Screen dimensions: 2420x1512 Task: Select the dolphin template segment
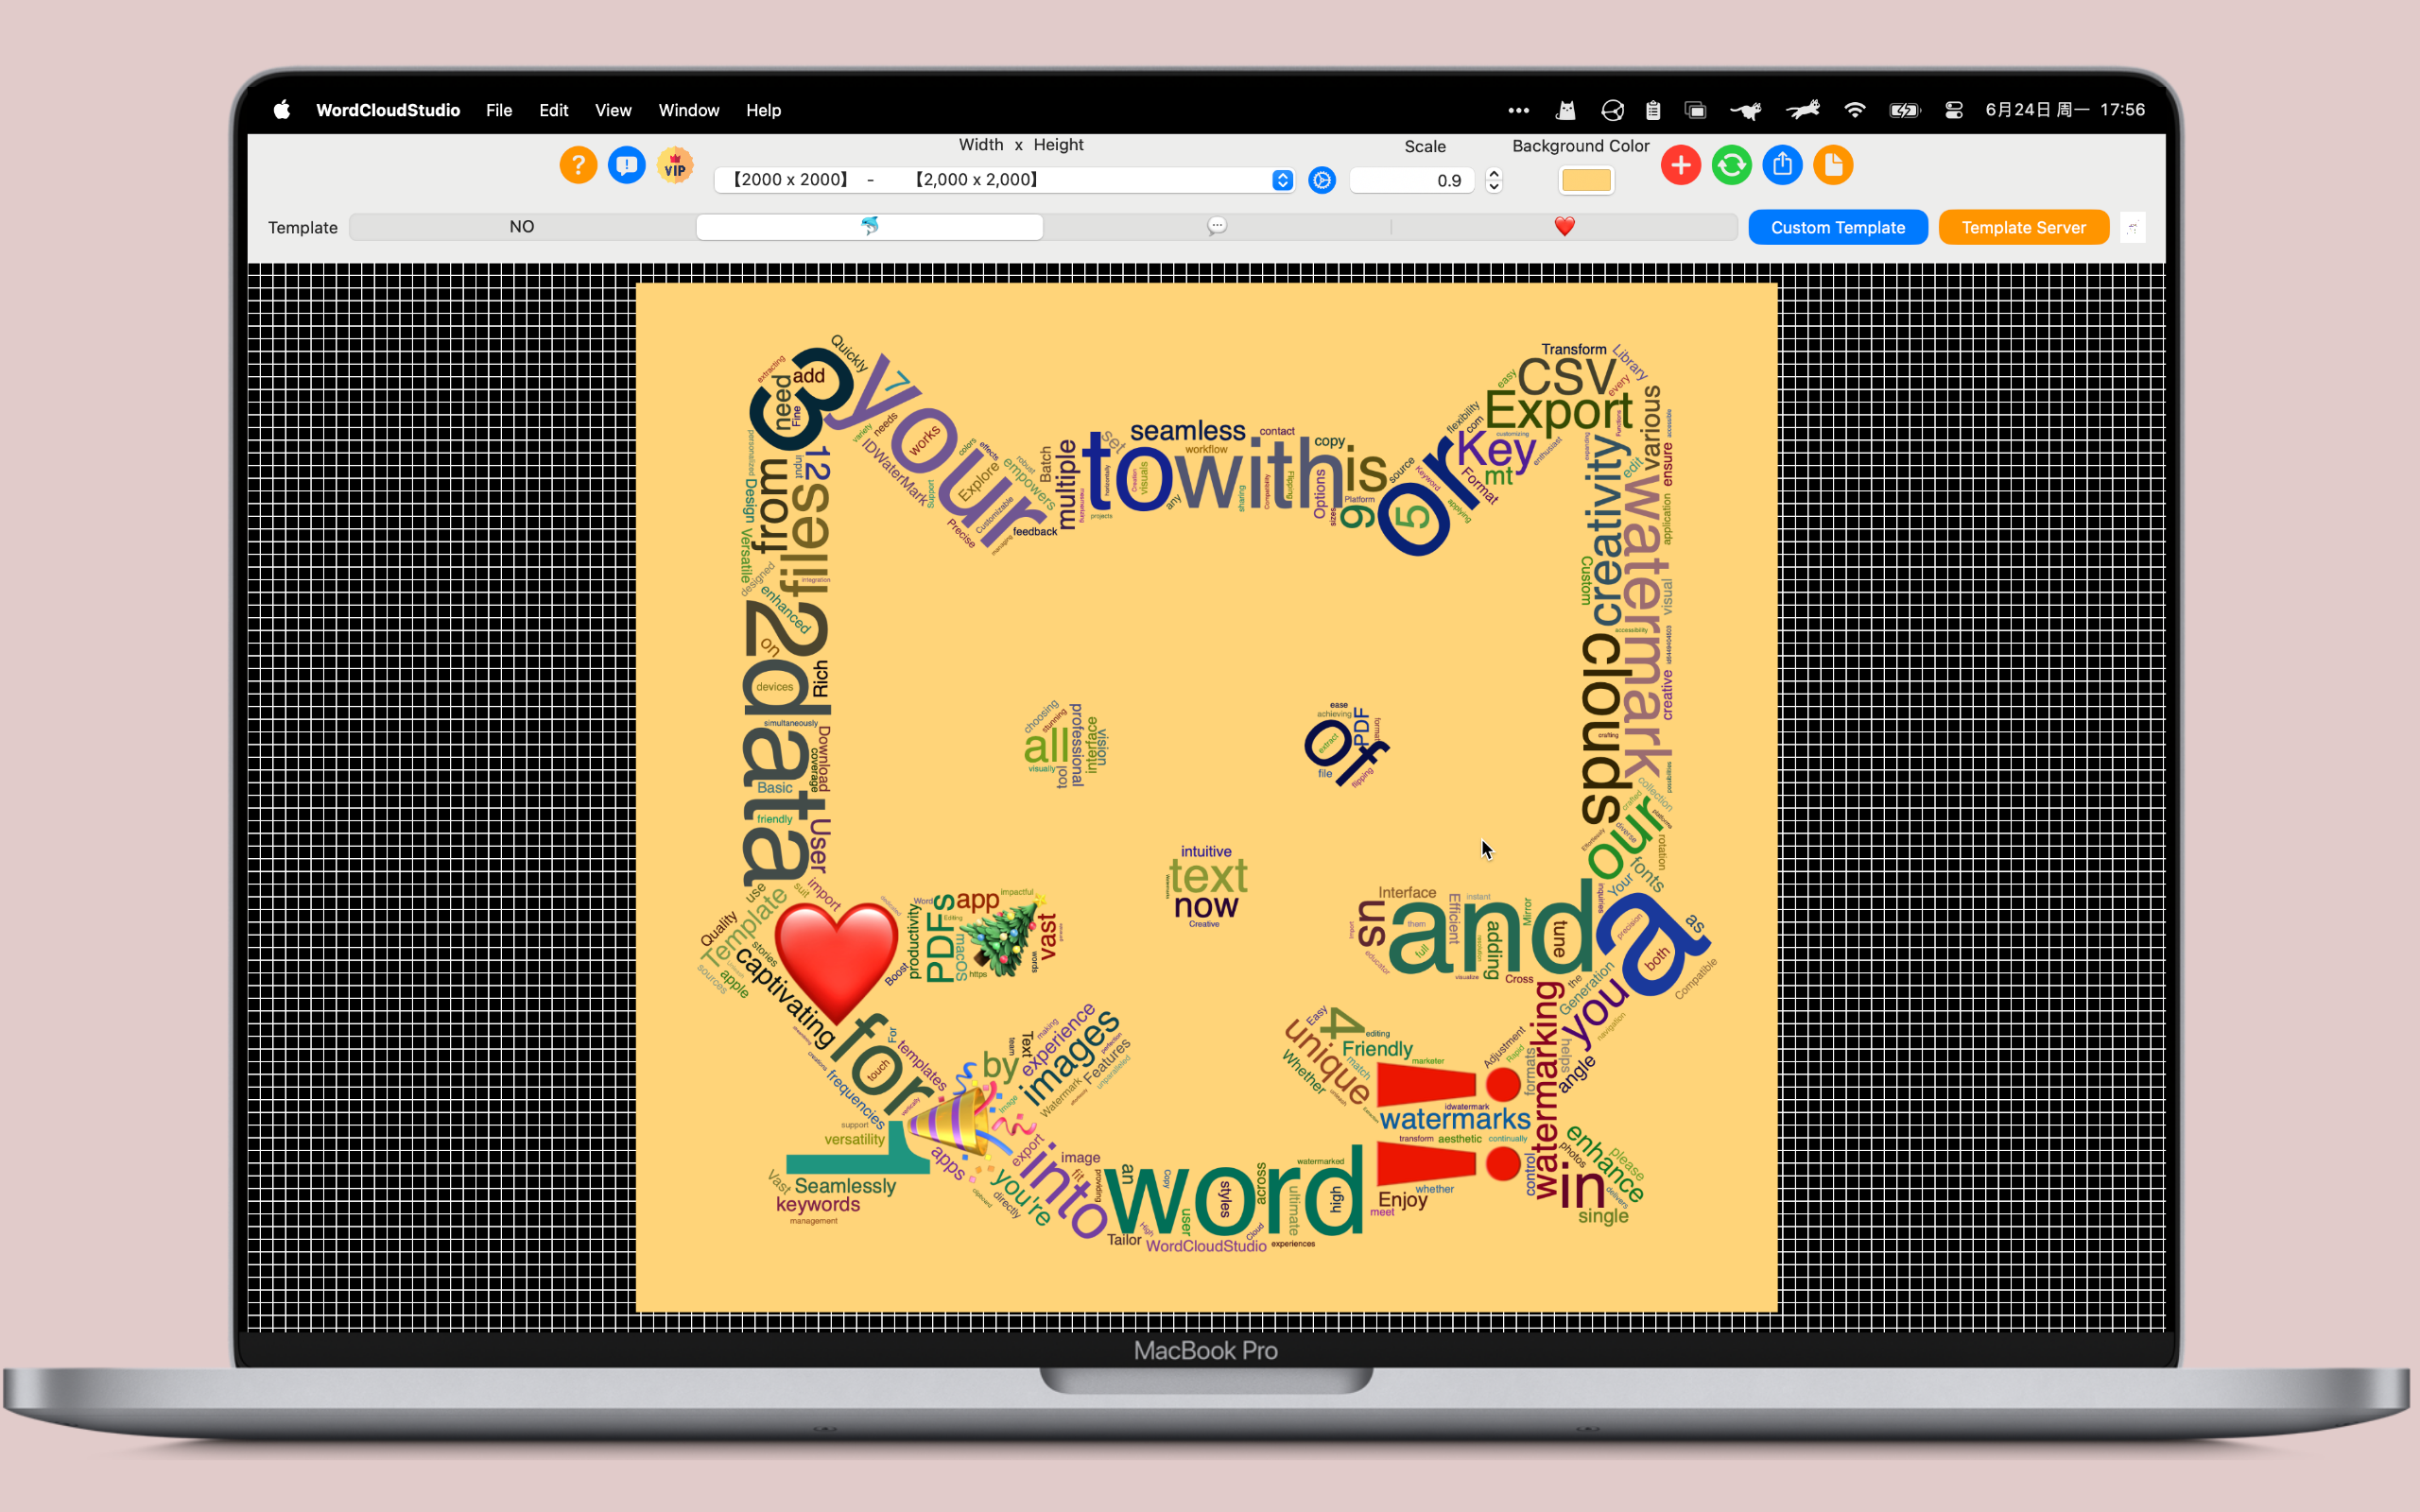(869, 227)
